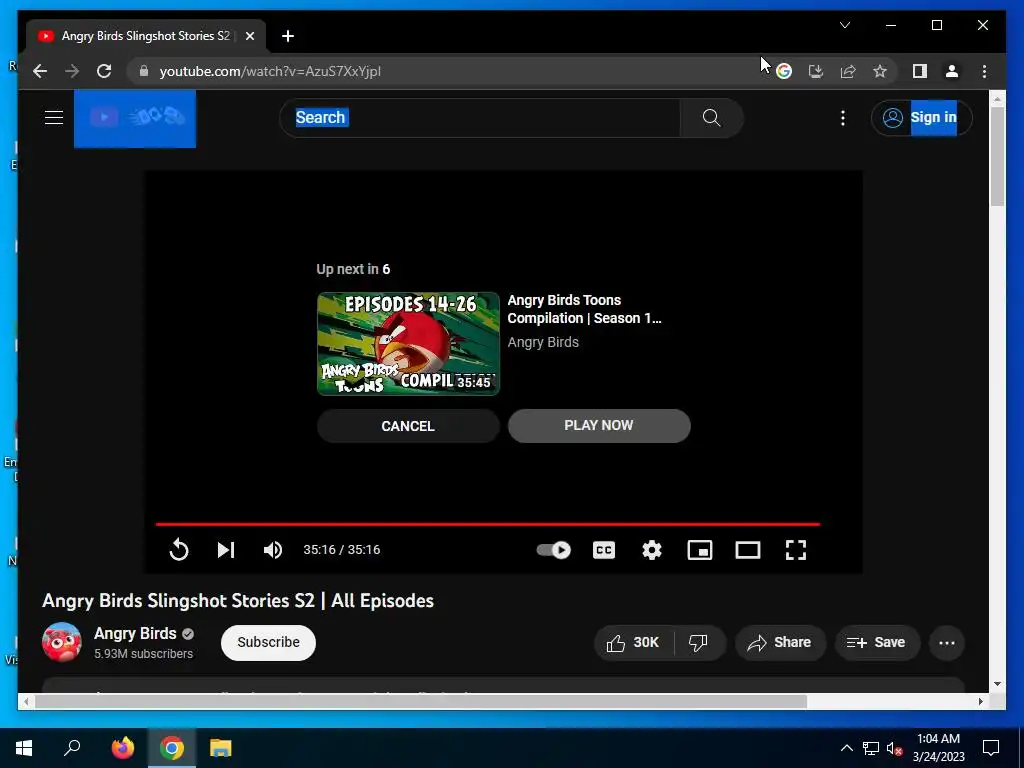Open the YouTube hamburger guide menu

54,118
